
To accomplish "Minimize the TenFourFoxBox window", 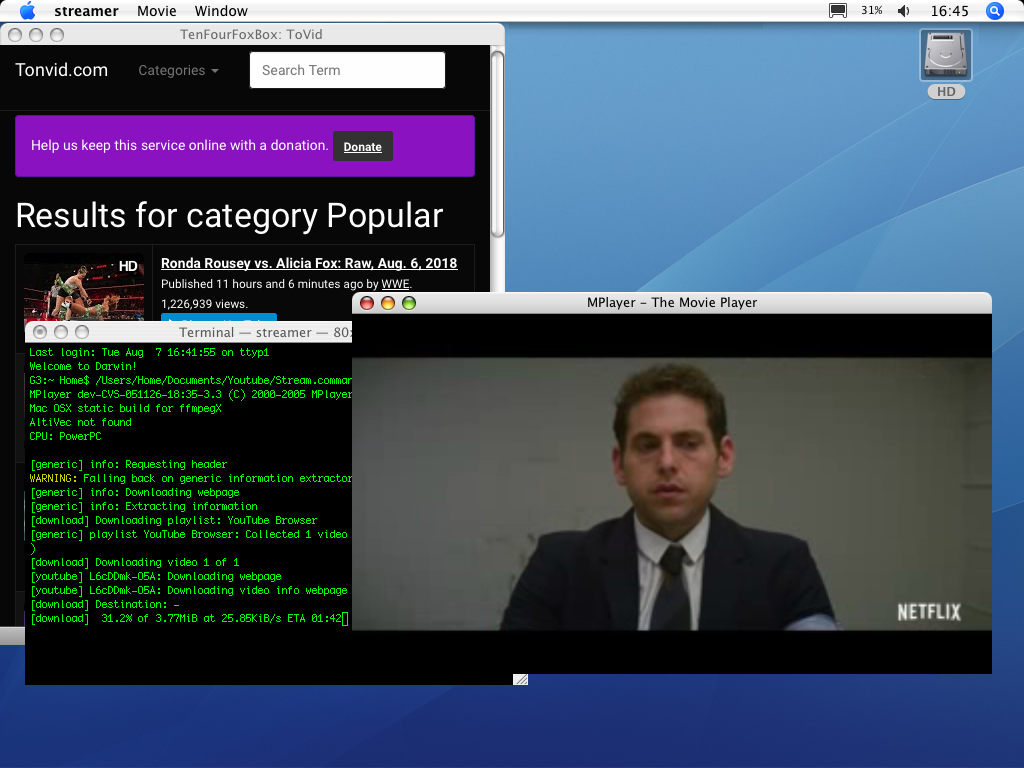I will tap(36, 35).
